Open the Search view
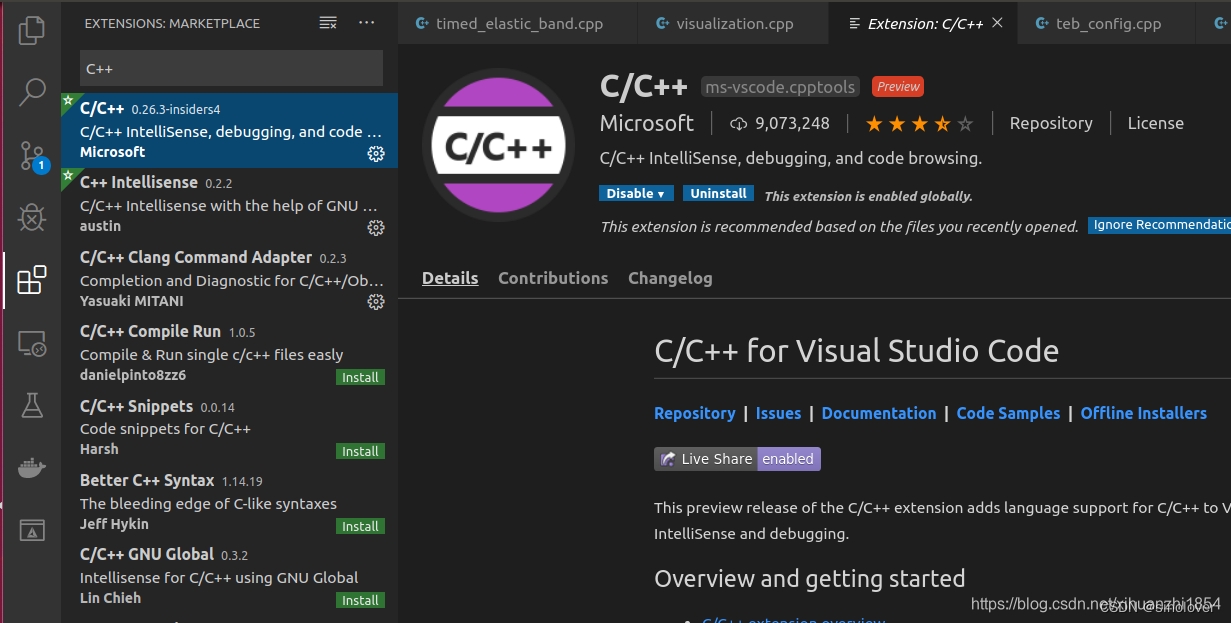Screen dimensions: 1231x623 31,91
